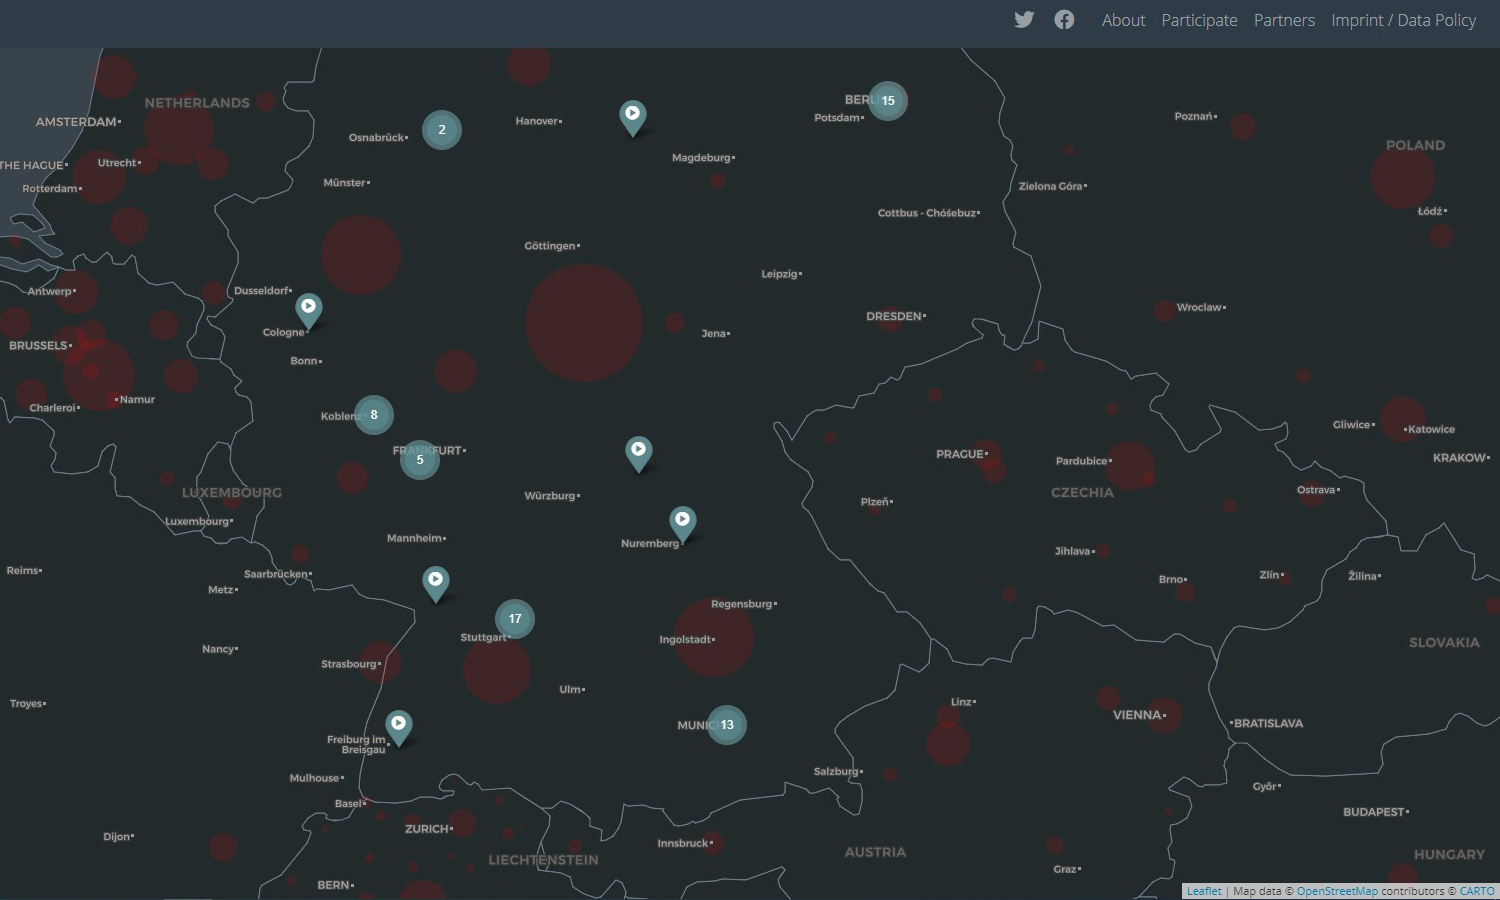Screen dimensions: 1500x900
Task: Open Imprint / Data Policy page
Action: (x=1403, y=20)
